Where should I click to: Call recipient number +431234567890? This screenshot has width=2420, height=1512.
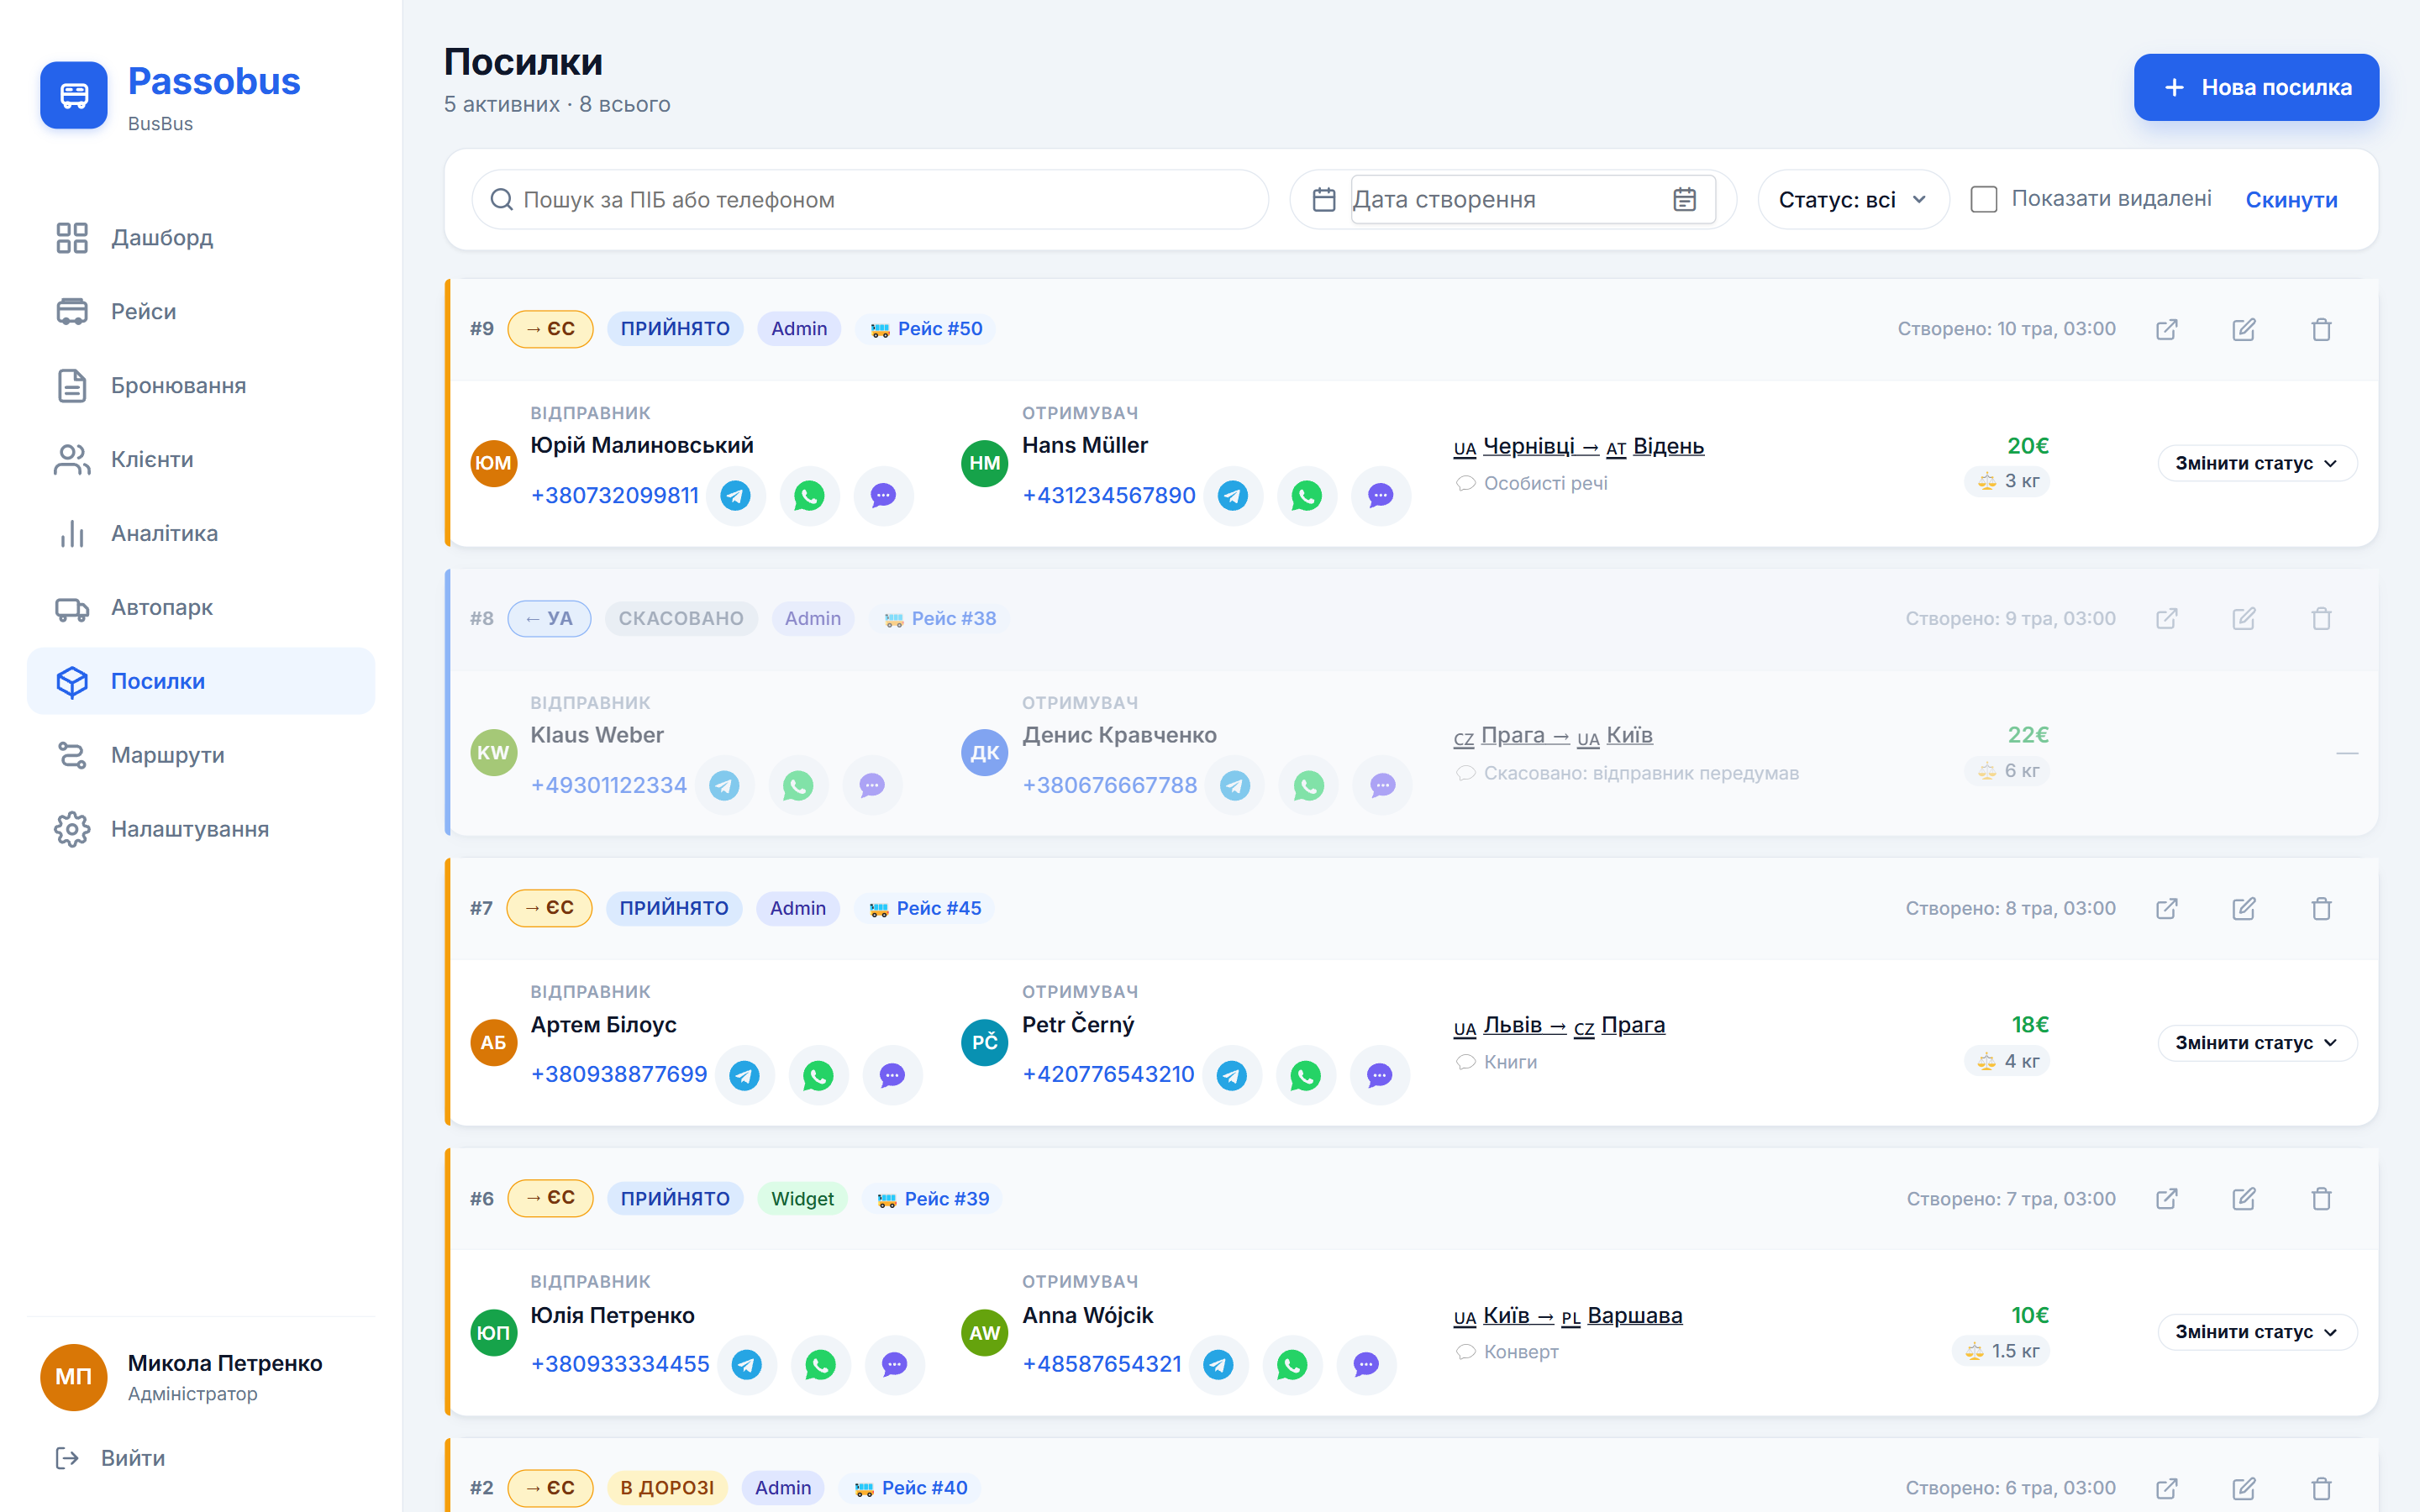click(x=1109, y=495)
